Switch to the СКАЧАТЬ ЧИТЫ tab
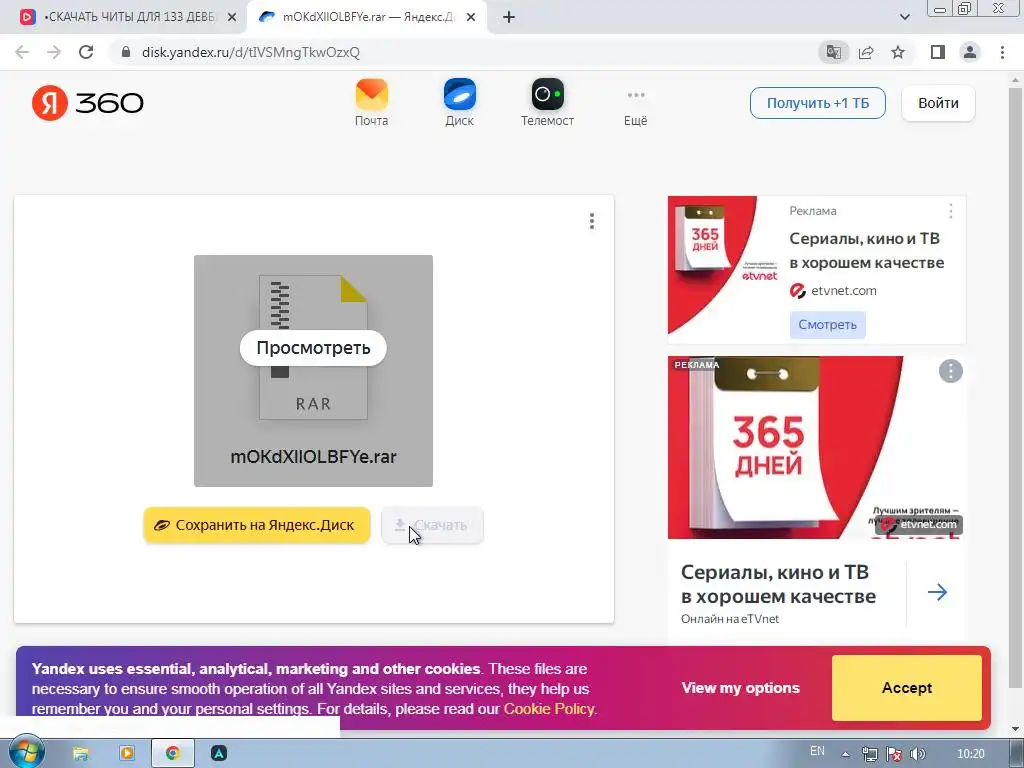Viewport: 1024px width, 768px height. click(129, 18)
